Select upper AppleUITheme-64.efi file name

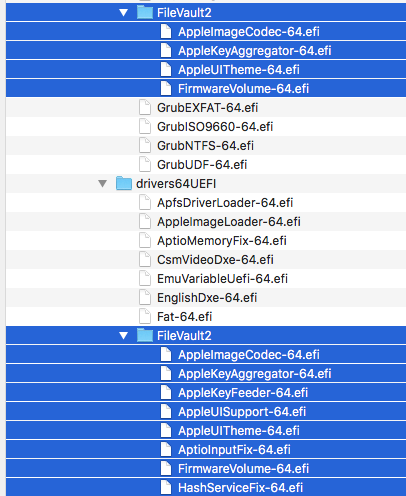point(239,70)
